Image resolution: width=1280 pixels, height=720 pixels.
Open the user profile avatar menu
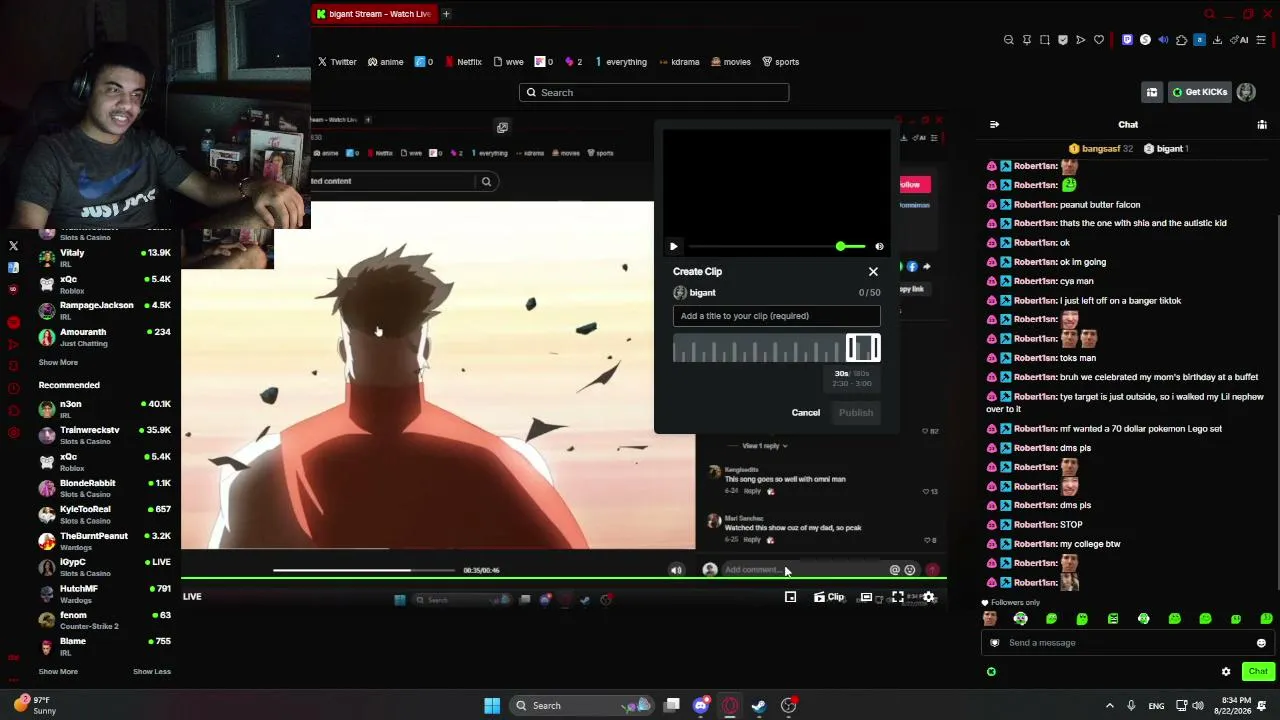pyautogui.click(x=1246, y=92)
